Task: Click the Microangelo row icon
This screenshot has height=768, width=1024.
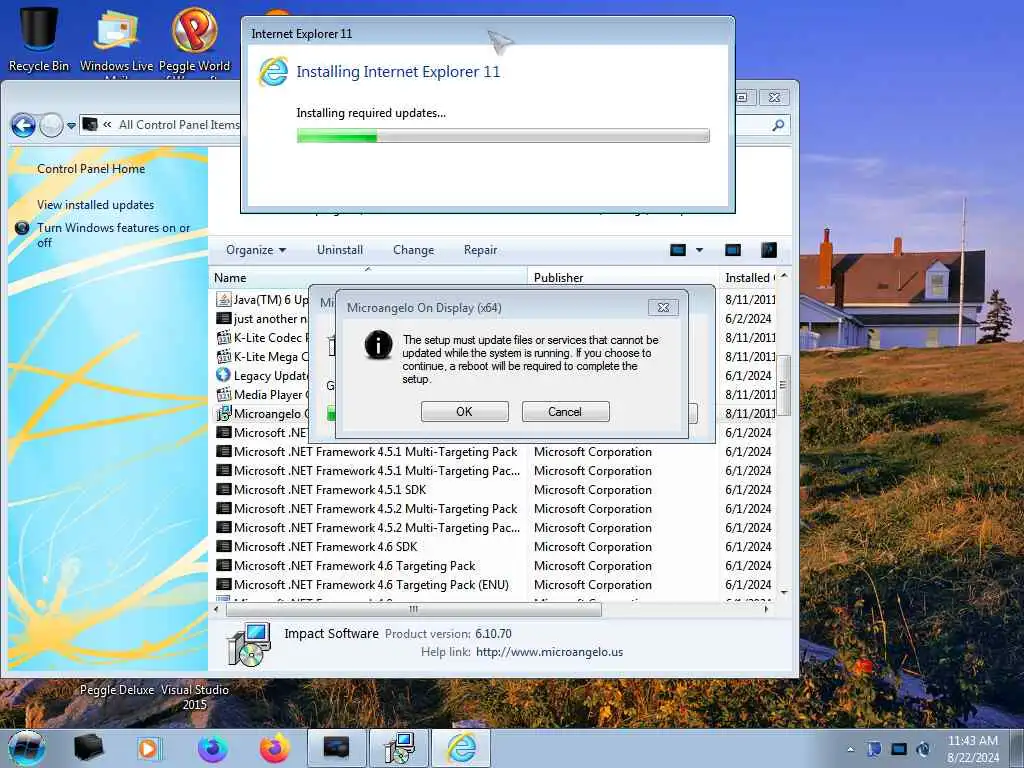Action: click(223, 413)
